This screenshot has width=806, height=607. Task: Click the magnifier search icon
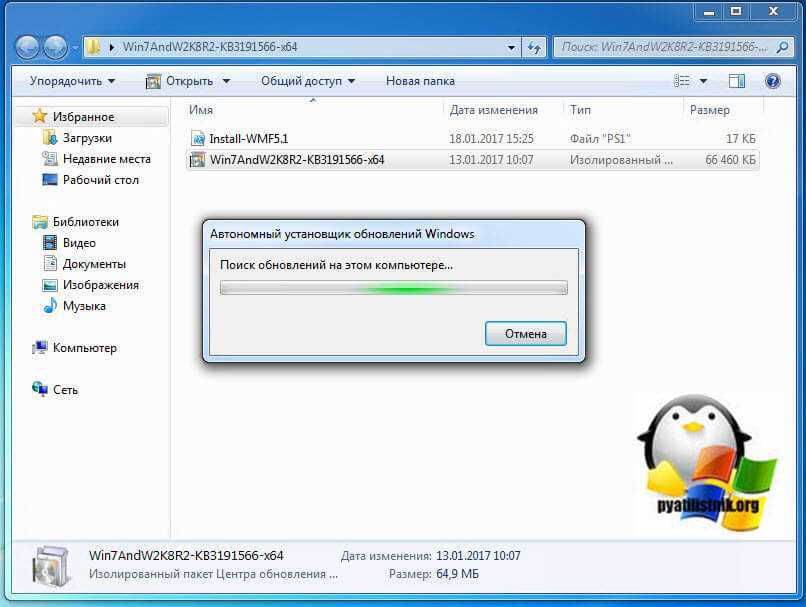point(782,47)
